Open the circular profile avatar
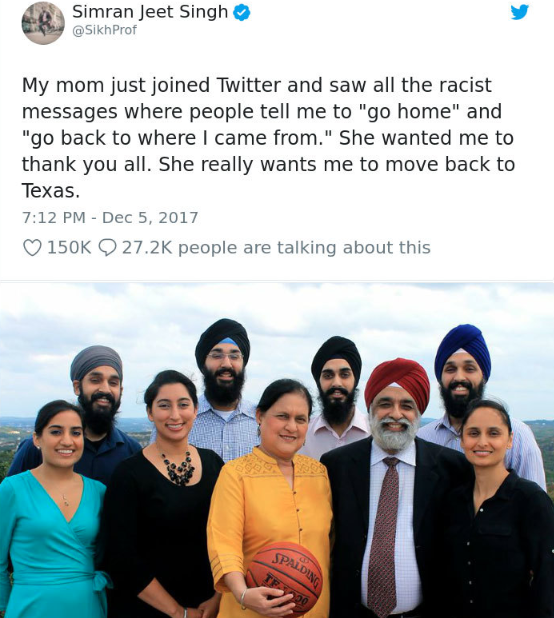Image resolution: width=554 pixels, height=618 pixels. point(43,23)
